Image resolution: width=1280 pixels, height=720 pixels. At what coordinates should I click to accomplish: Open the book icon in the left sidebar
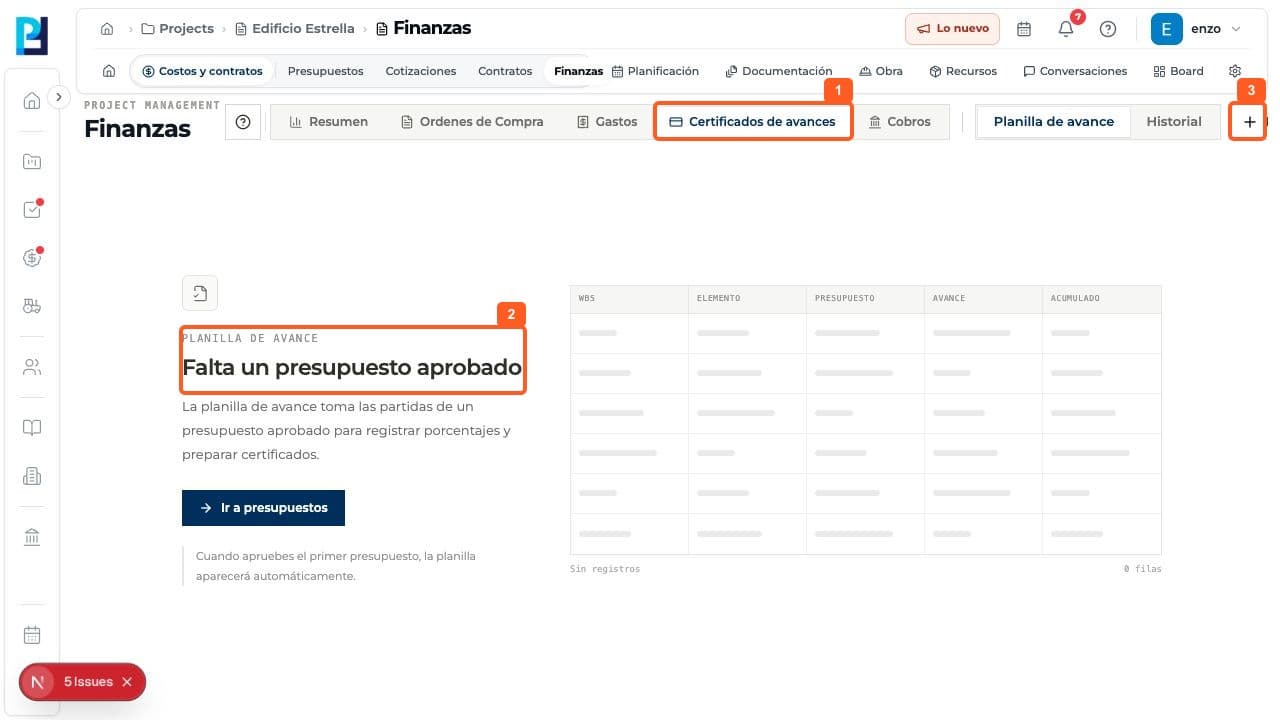tap(32, 428)
